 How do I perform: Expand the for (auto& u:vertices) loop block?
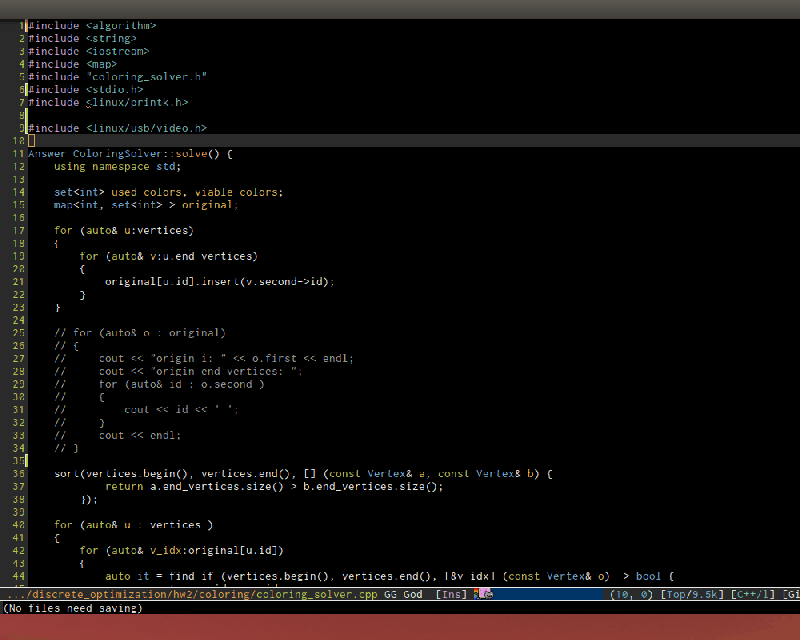(124, 229)
